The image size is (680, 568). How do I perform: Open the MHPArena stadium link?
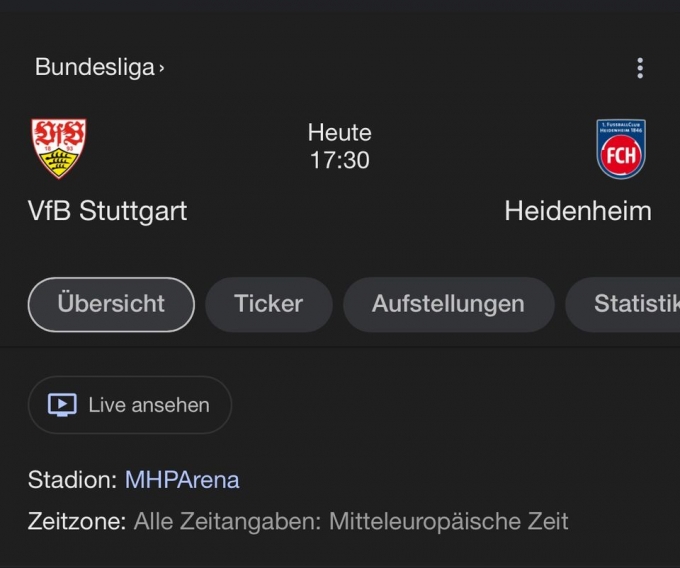pos(182,480)
